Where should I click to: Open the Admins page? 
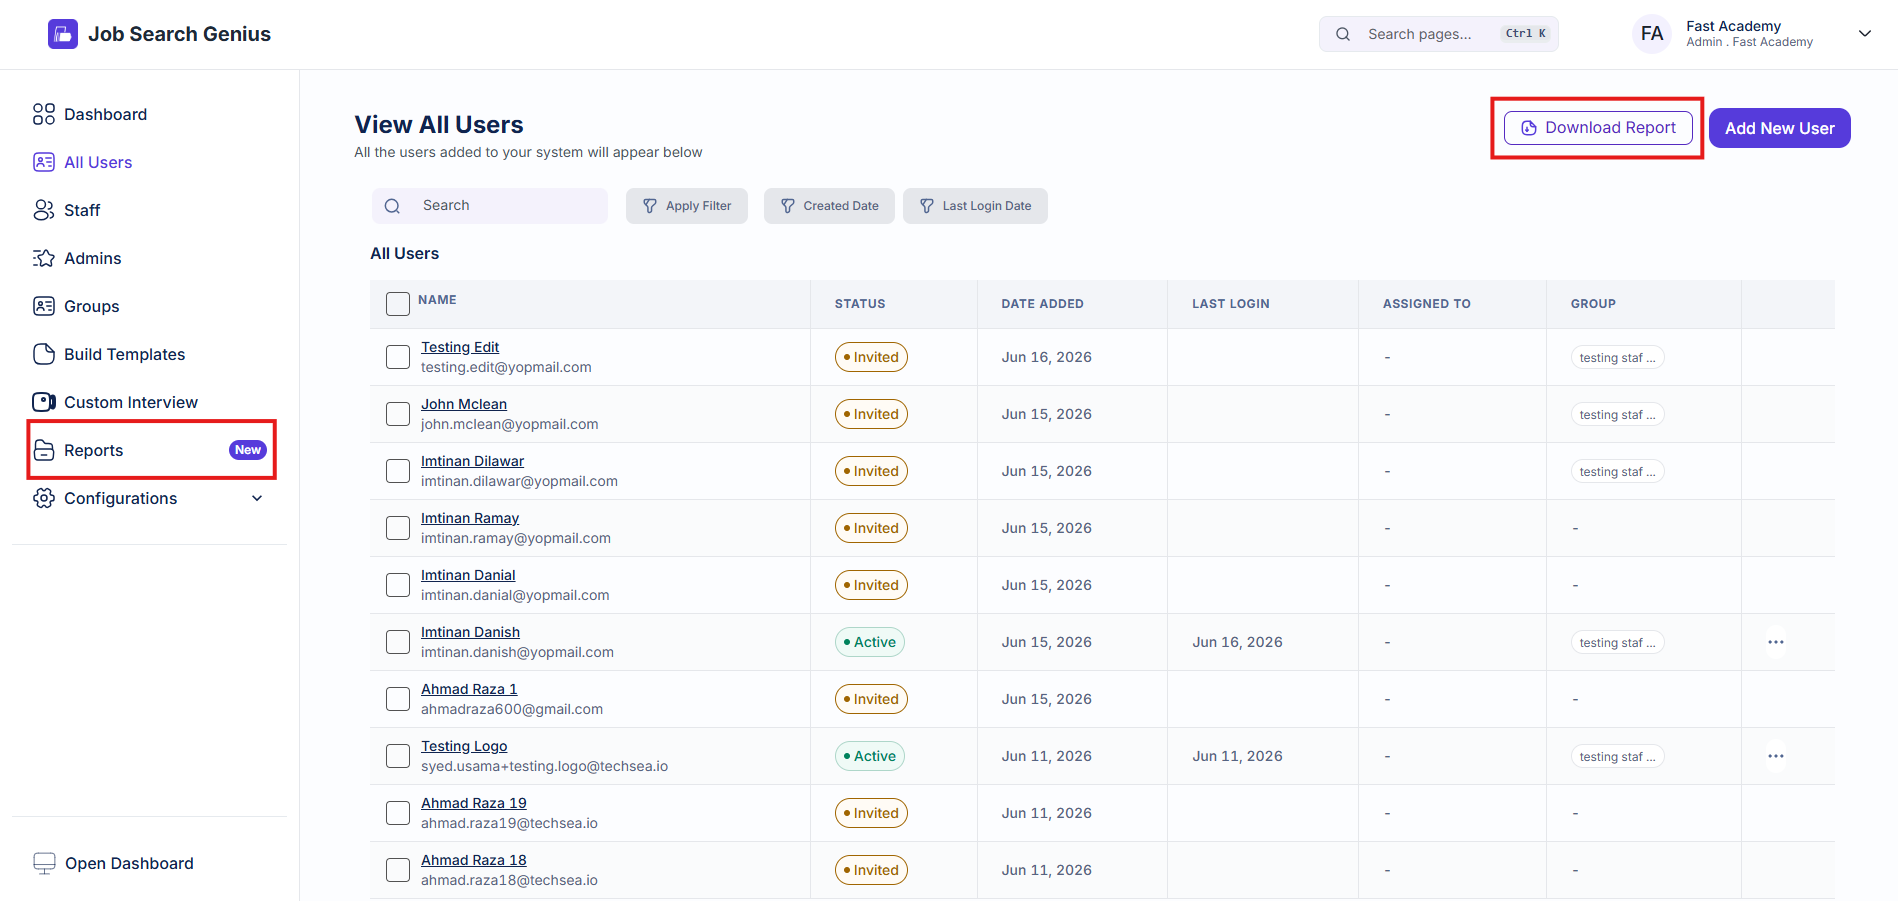tap(93, 258)
